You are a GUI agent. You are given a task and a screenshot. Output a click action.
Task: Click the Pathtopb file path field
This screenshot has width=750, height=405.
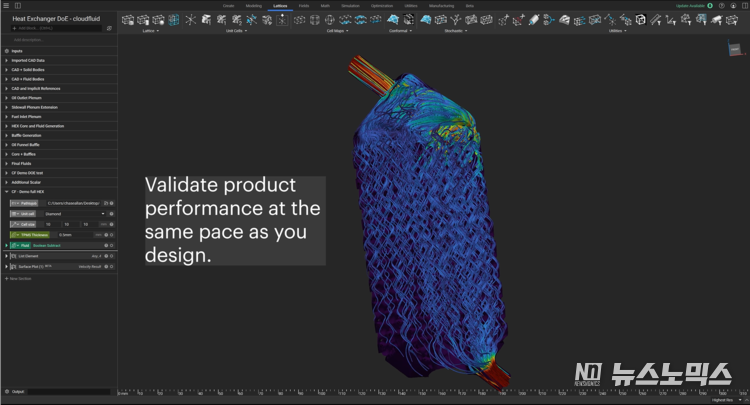click(73, 203)
